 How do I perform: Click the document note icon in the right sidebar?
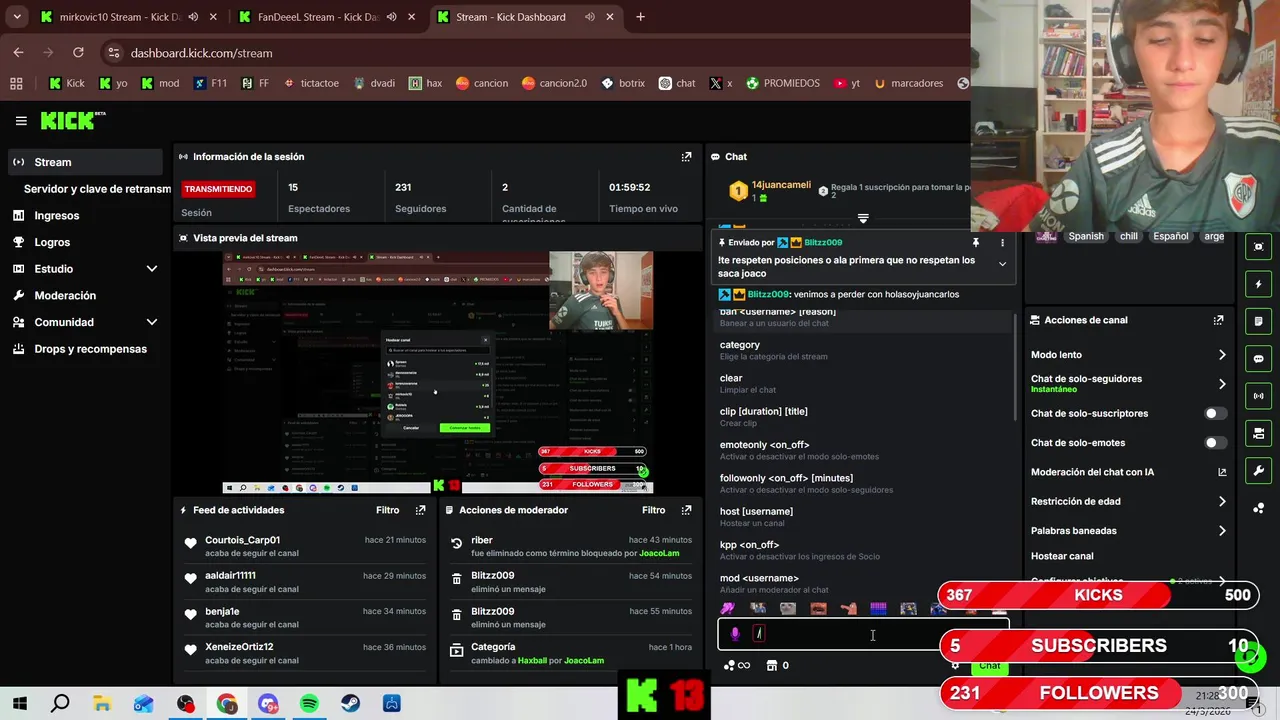[1258, 321]
